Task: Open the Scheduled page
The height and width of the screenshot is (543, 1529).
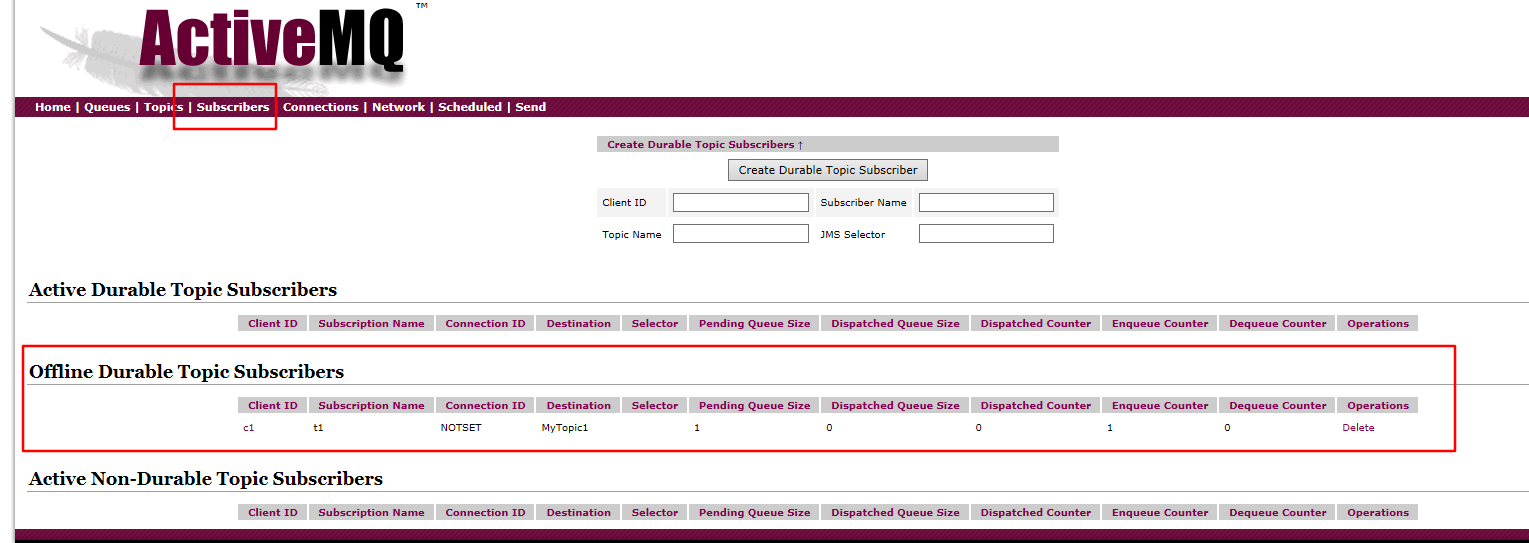Action: point(470,107)
